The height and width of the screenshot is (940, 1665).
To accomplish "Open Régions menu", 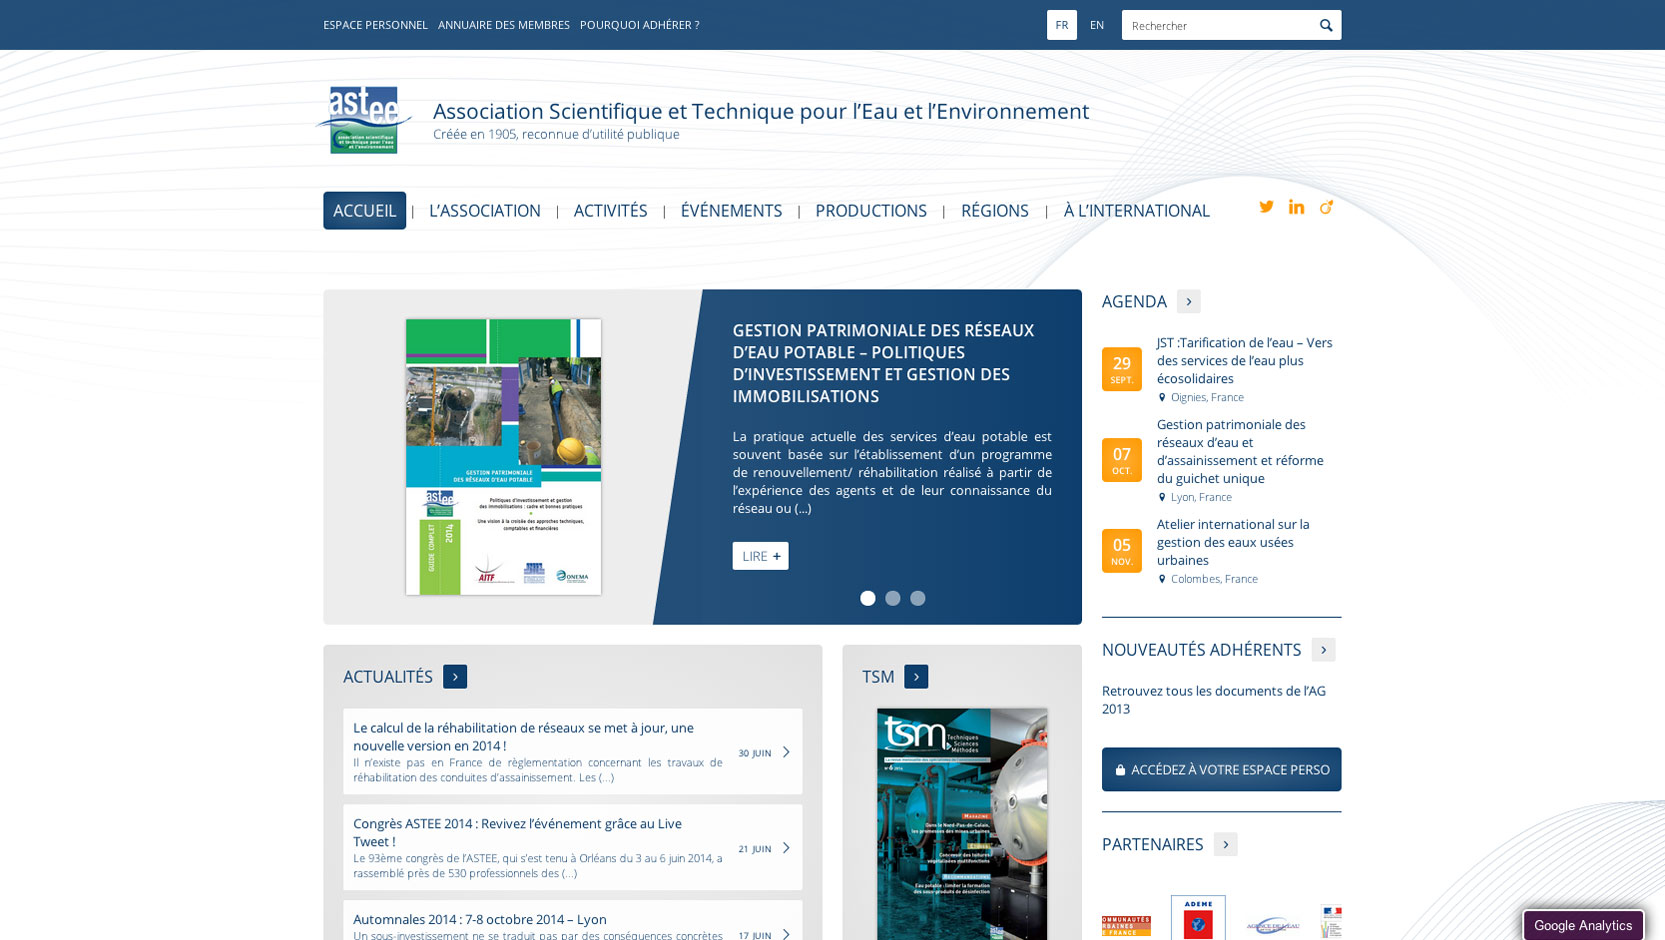I will pyautogui.click(x=995, y=211).
